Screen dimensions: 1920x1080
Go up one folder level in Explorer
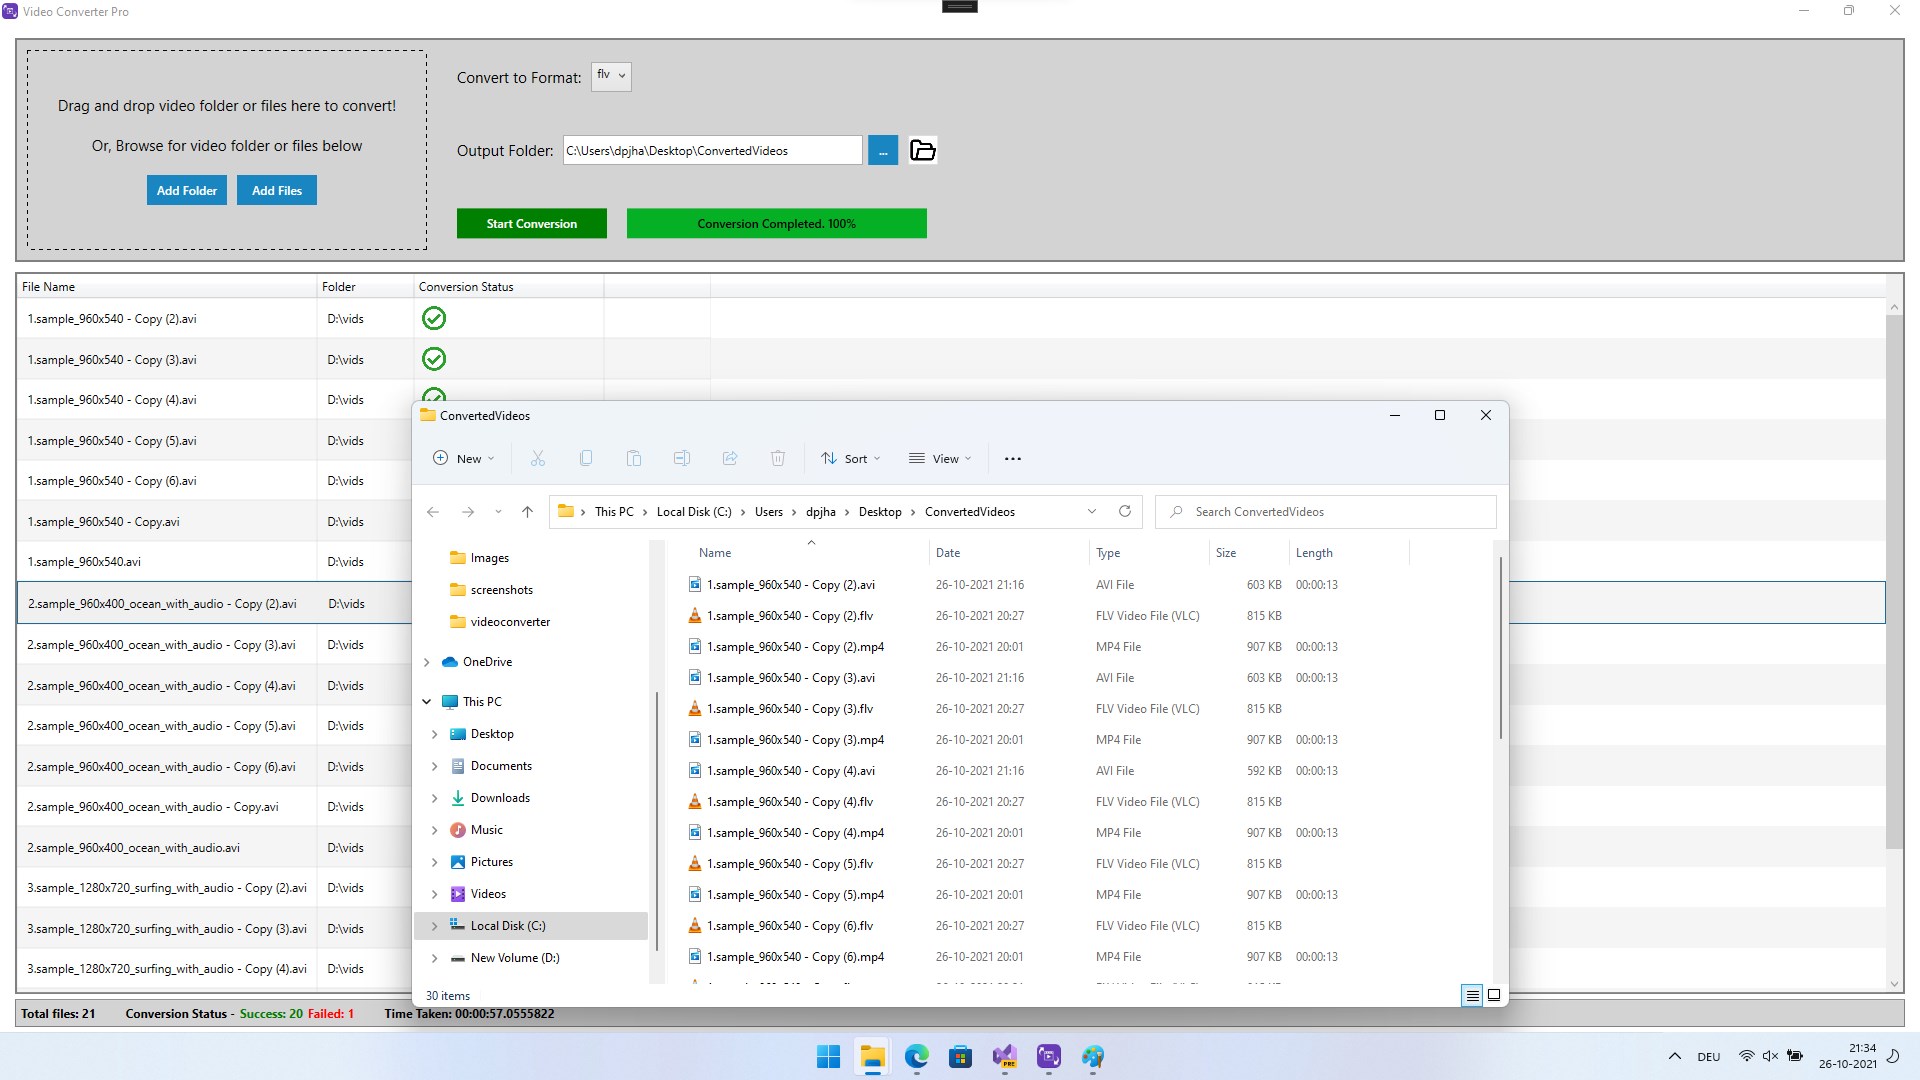[x=527, y=511]
